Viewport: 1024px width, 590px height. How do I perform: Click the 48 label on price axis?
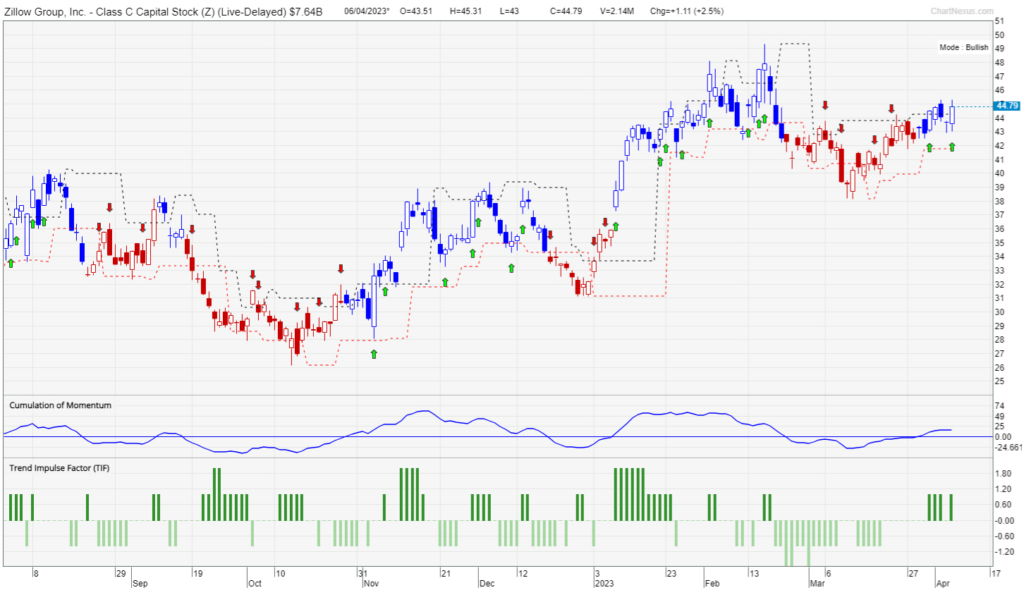click(x=1000, y=63)
